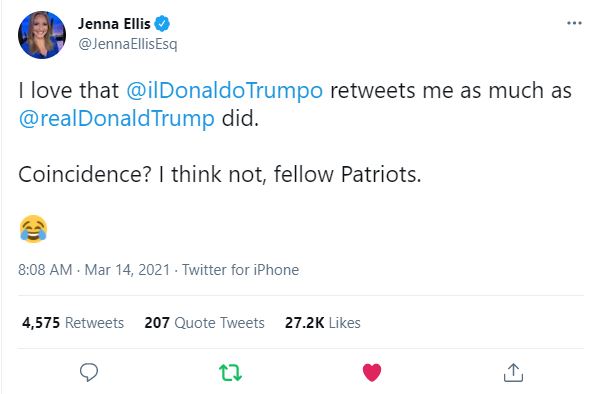Unlike the tweet with the red heart
This screenshot has width=597, height=394.
point(372,372)
